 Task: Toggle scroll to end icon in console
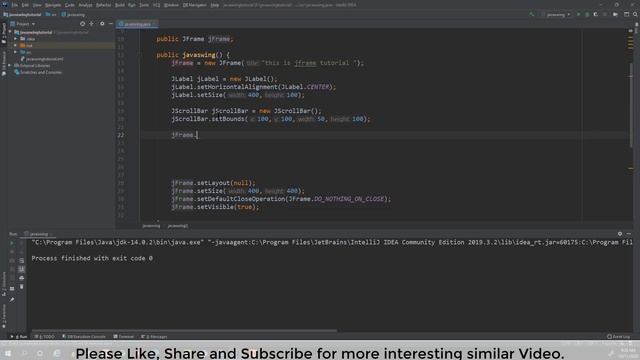[22, 269]
